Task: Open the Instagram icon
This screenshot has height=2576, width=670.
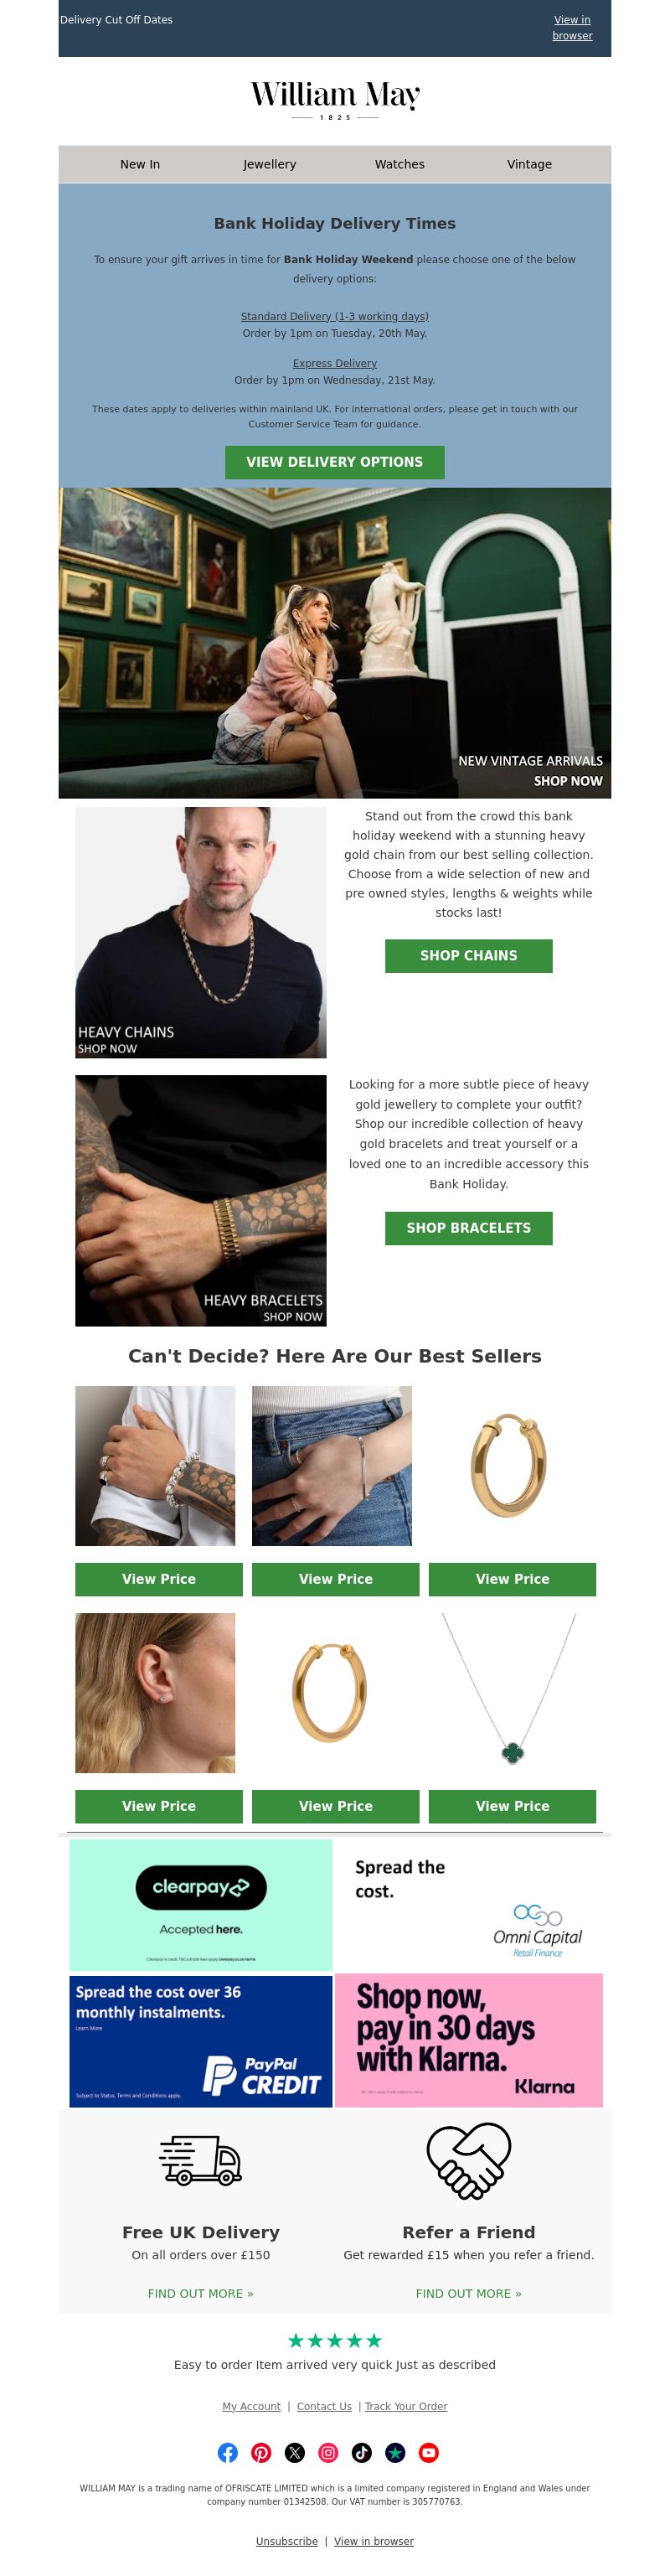Action: [x=328, y=2452]
